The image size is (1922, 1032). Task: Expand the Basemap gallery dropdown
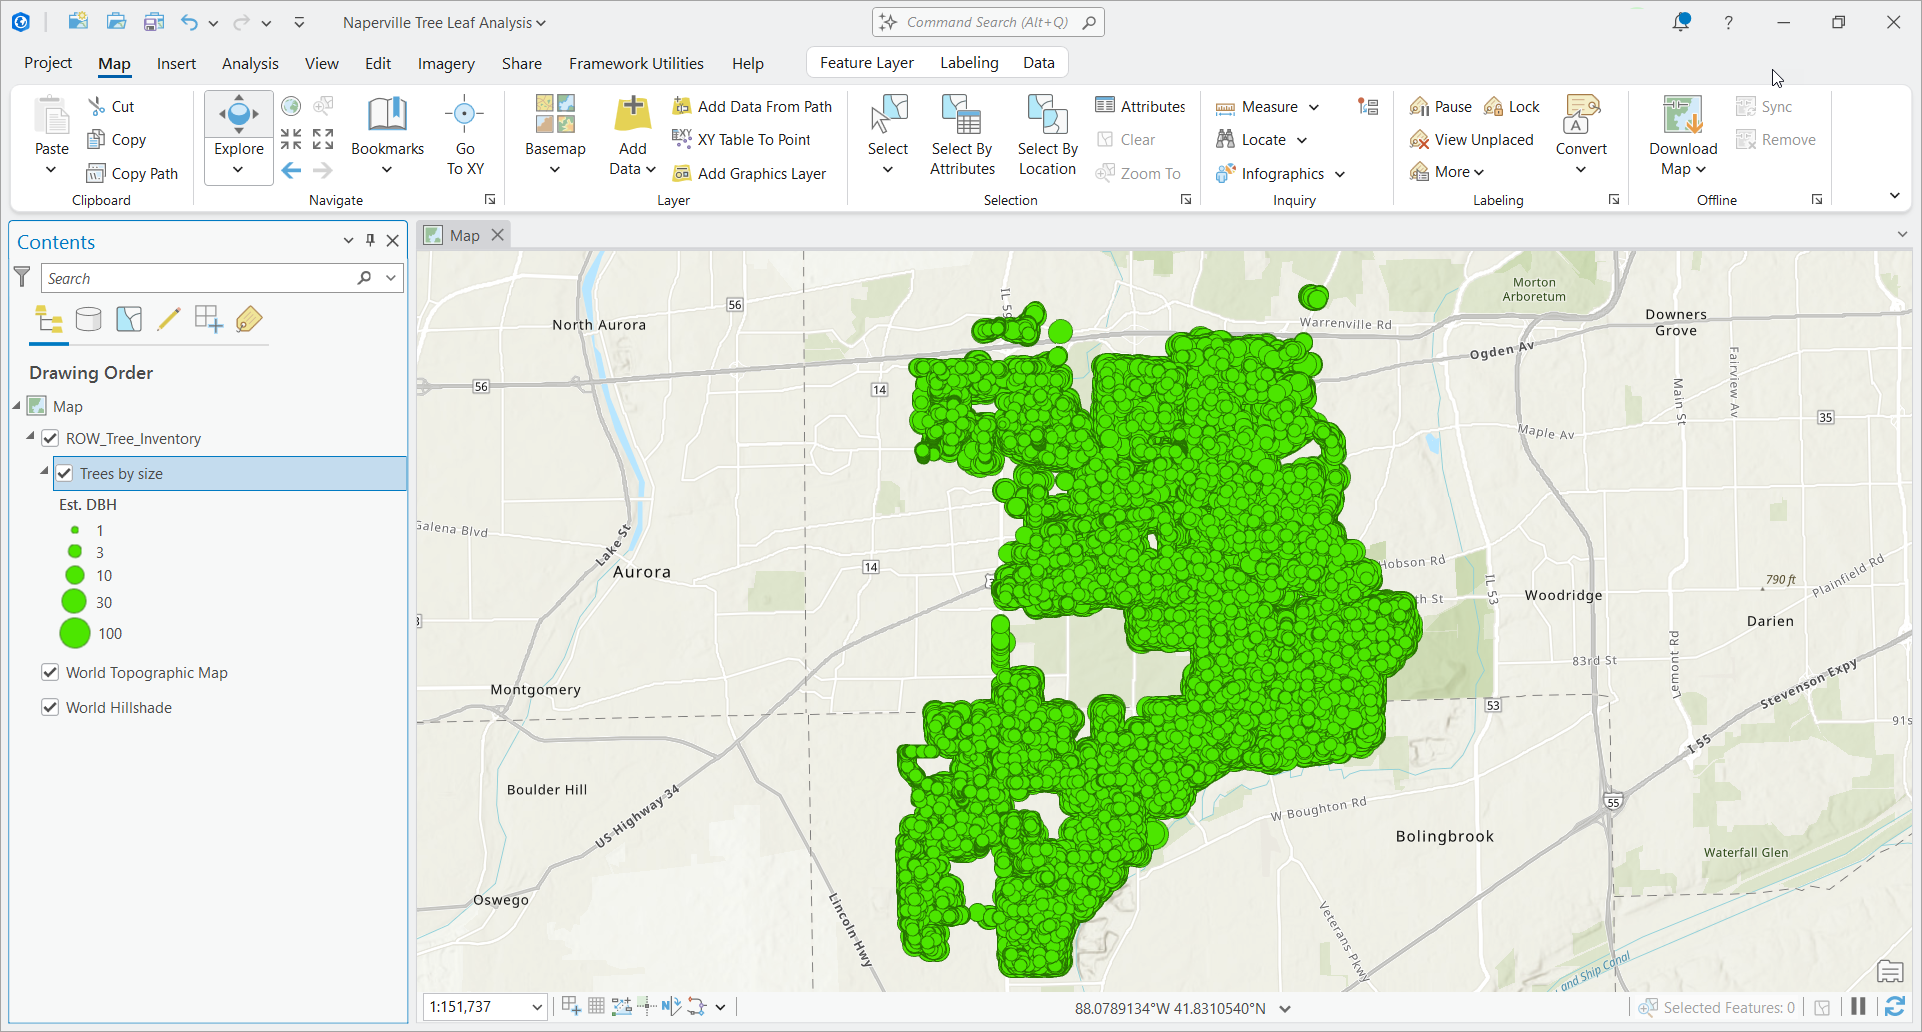pos(555,169)
